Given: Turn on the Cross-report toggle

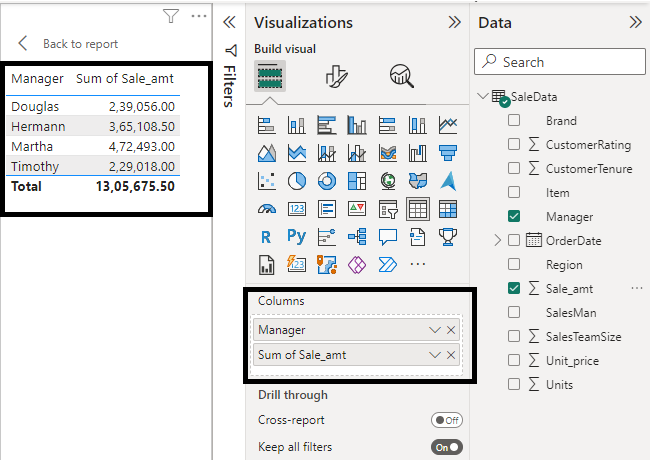Looking at the screenshot, I should coord(446,420).
